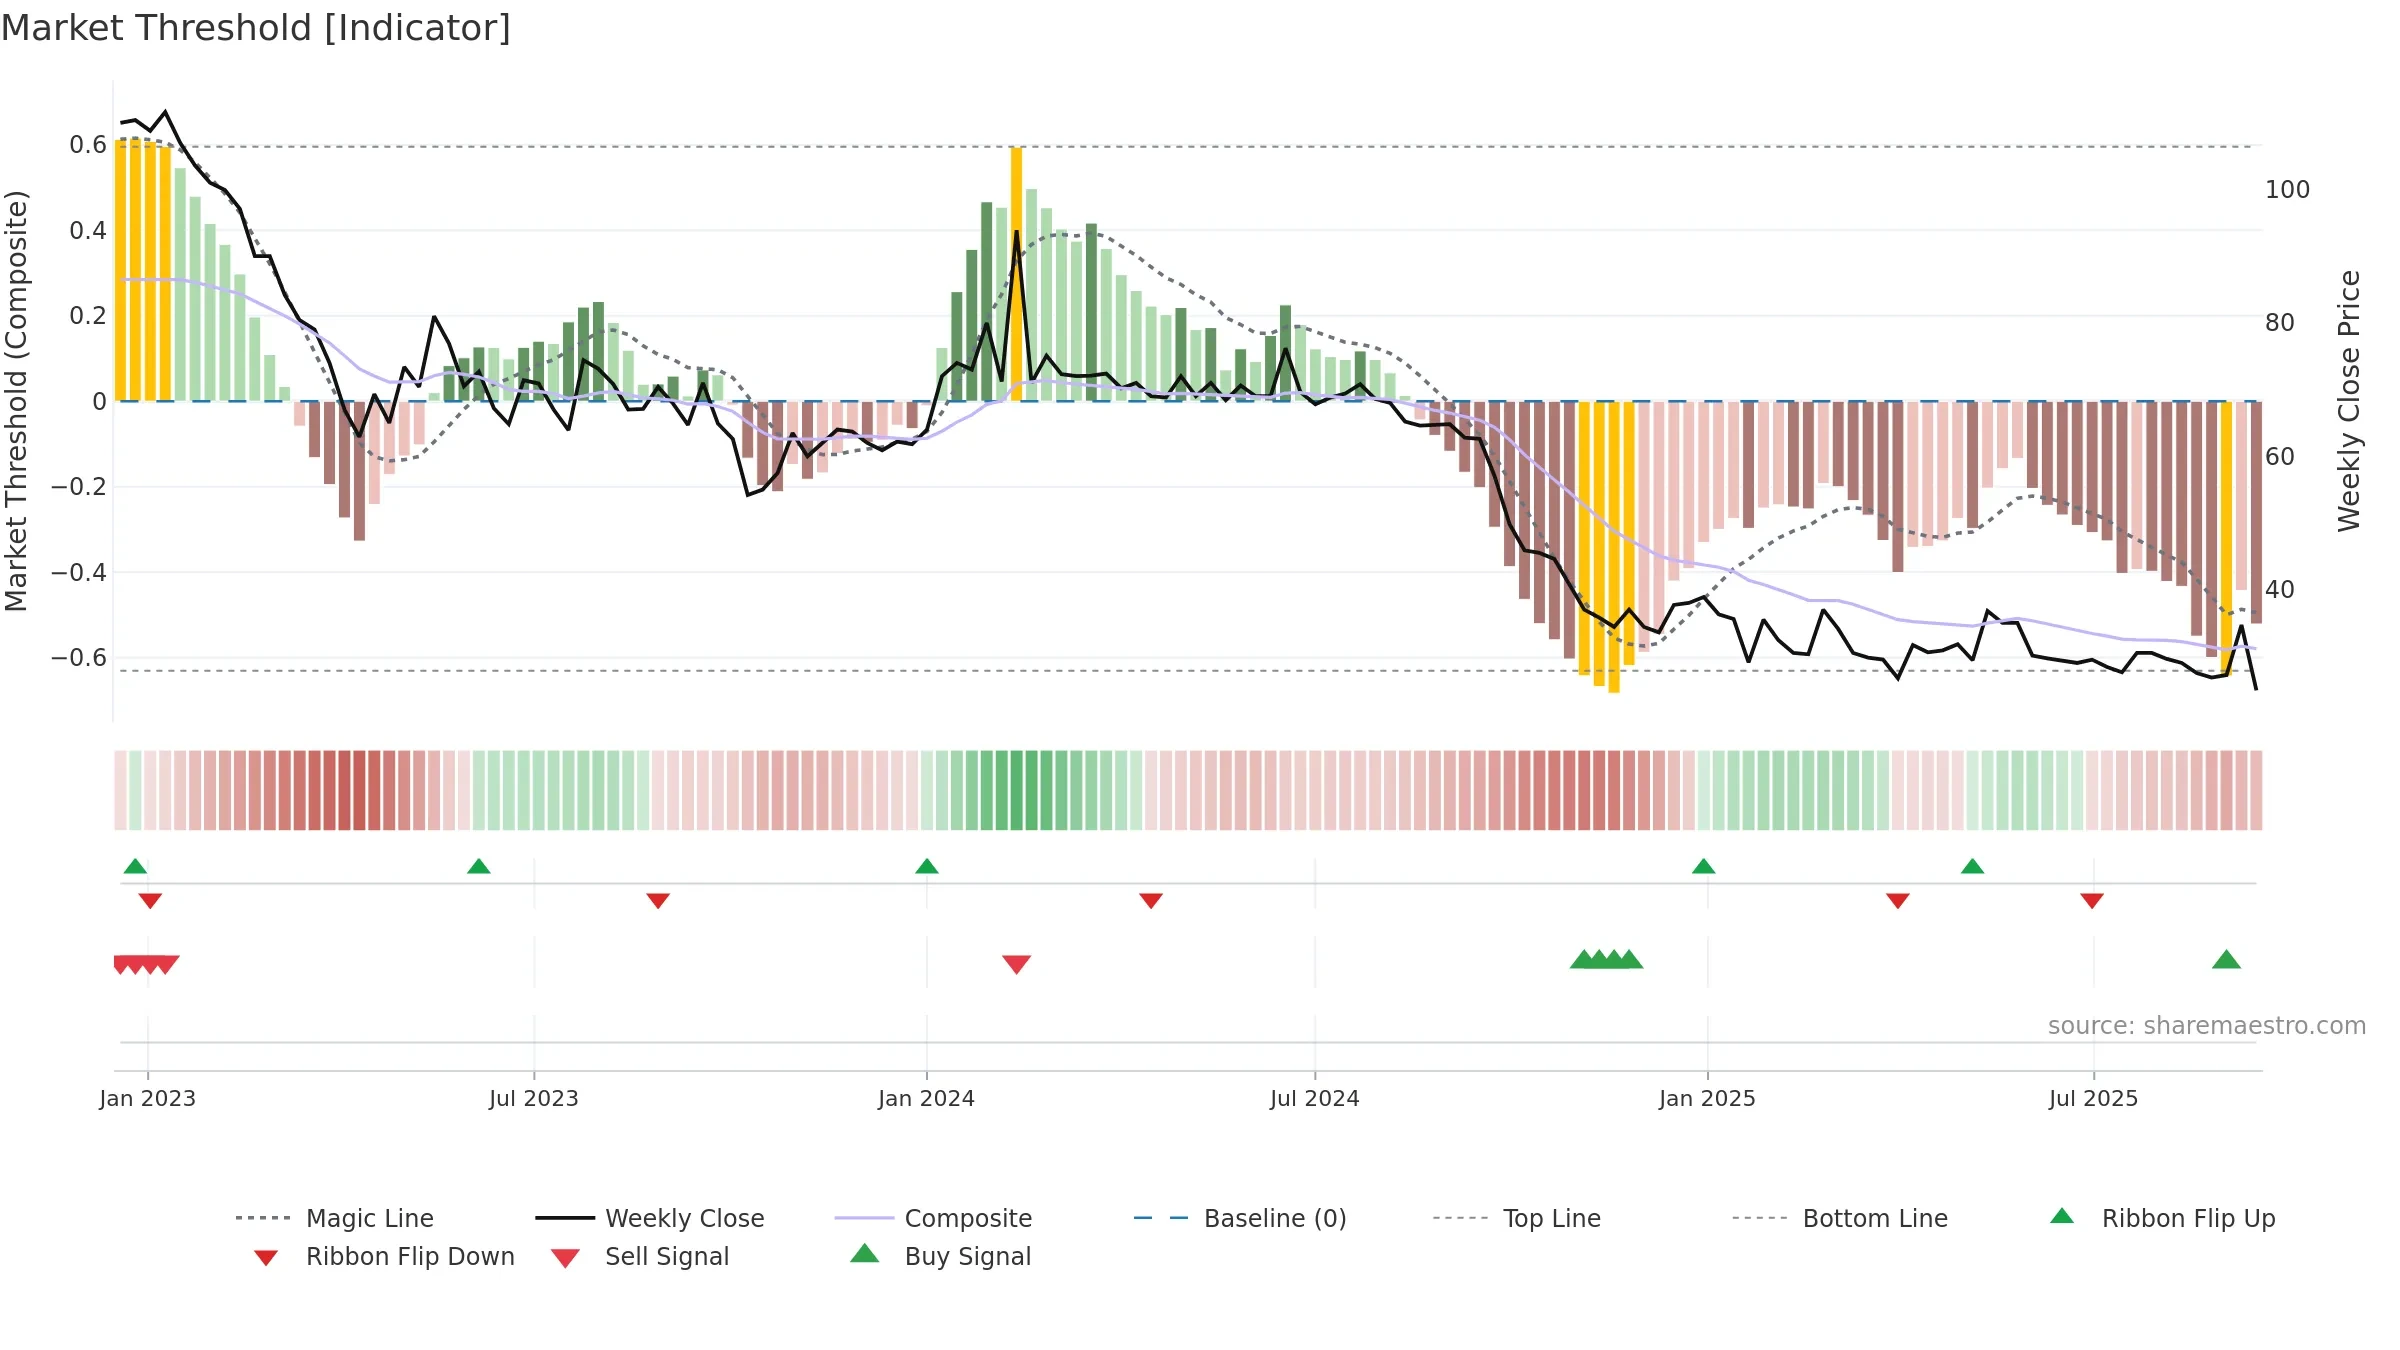
Task: Toggle the Magic Line legend entry
Action: coord(335,1218)
